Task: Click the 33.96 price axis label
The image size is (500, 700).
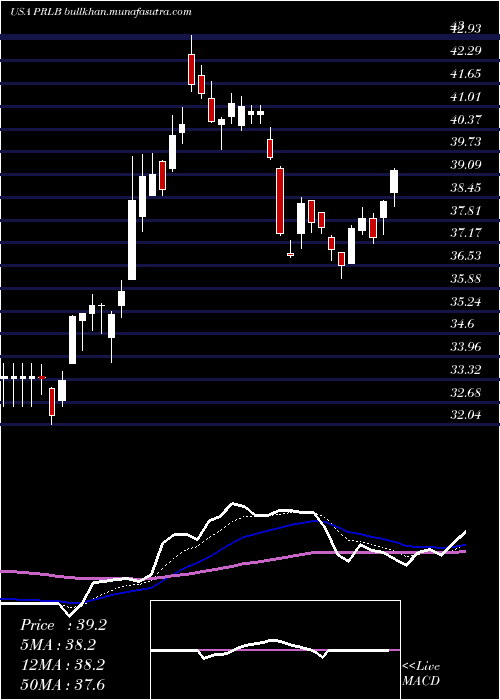Action: coord(466,347)
